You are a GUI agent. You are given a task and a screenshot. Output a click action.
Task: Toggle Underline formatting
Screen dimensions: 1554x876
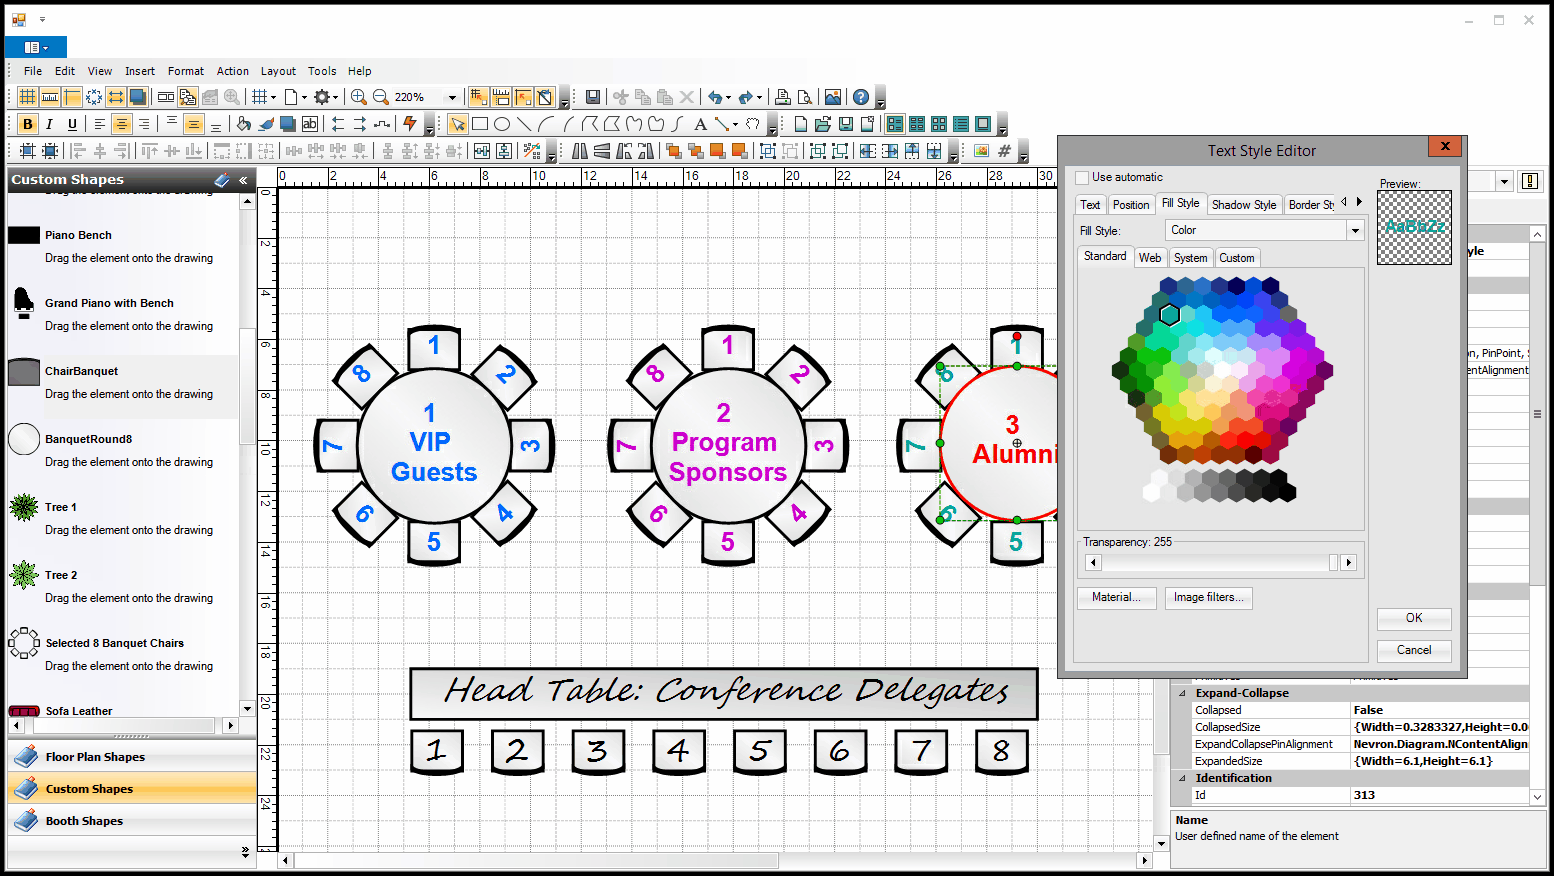(x=71, y=124)
